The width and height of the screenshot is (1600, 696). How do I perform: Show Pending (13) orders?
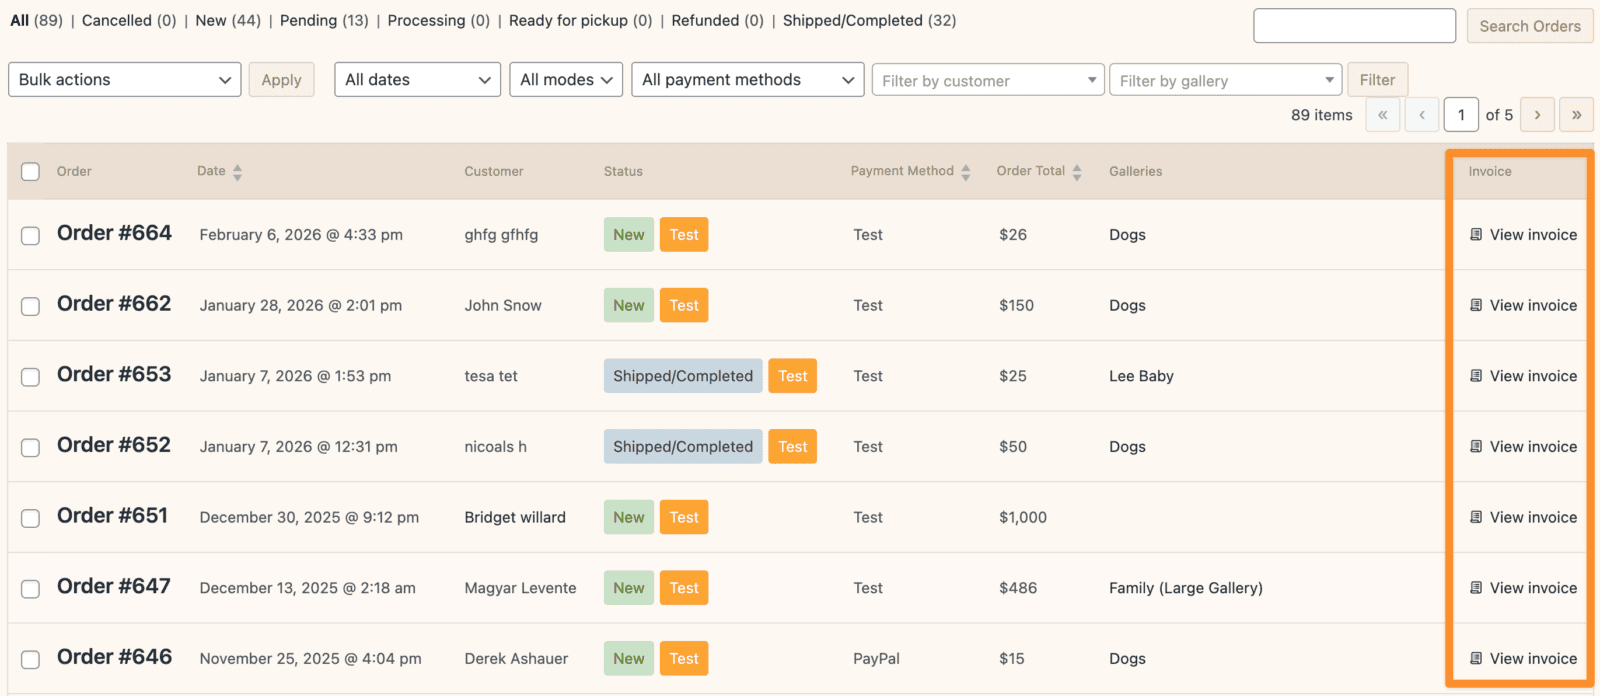click(x=323, y=21)
